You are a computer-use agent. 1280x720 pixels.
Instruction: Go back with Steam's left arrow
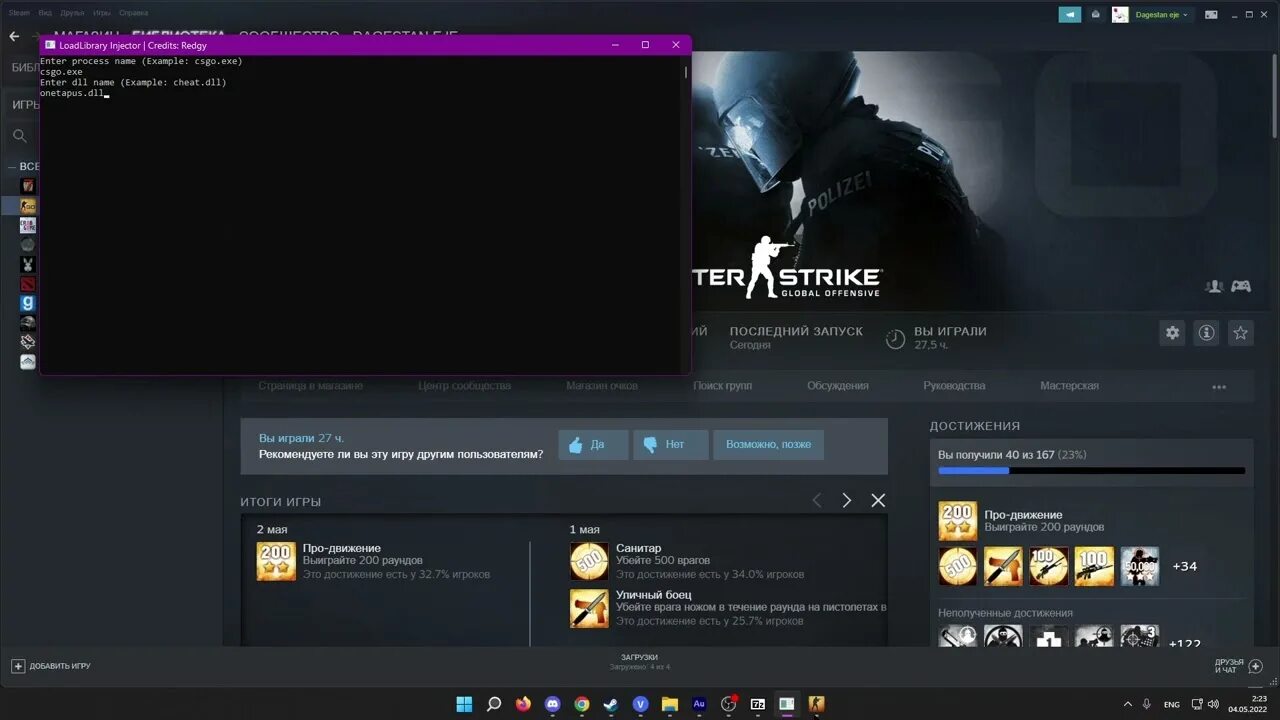click(x=14, y=36)
